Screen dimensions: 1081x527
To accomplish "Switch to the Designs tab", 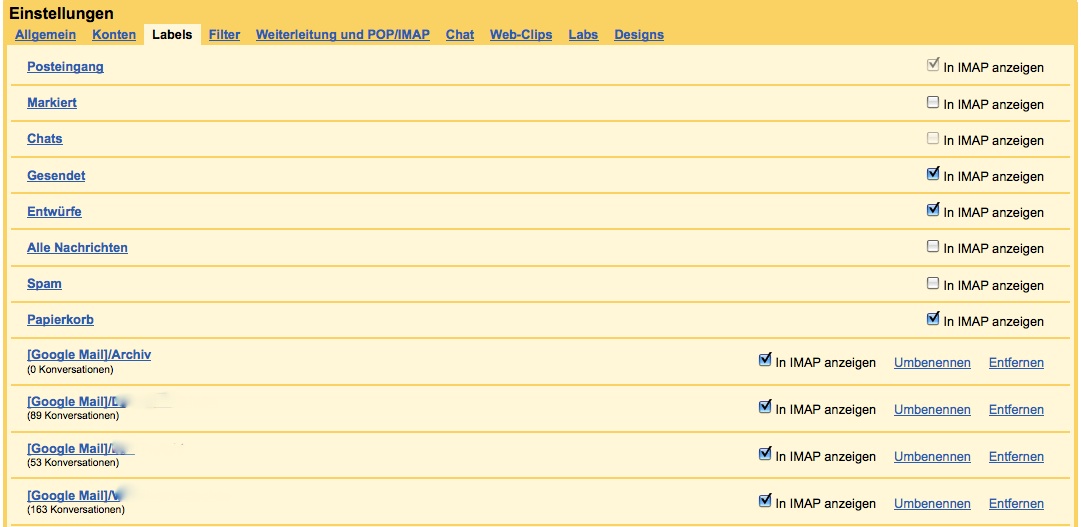I will point(639,35).
